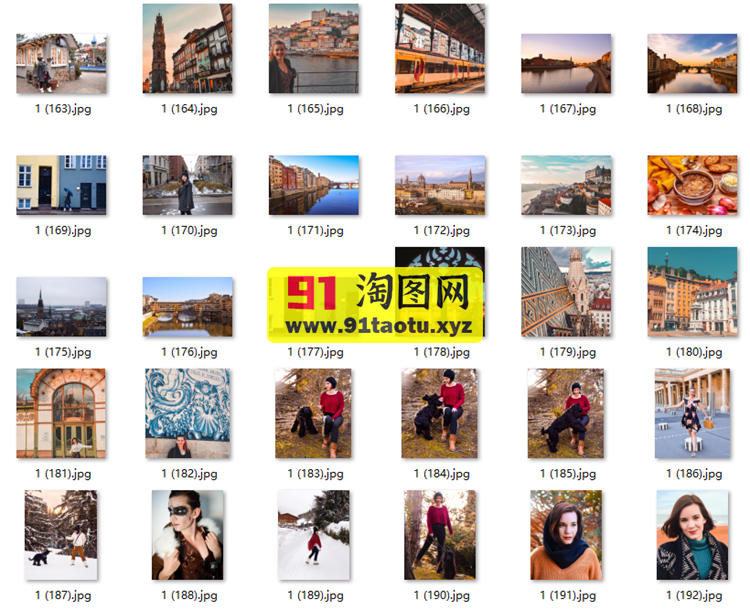Select the snowy forest thumbnail 1 (187).jpg
The image size is (750, 610).
click(x=61, y=535)
